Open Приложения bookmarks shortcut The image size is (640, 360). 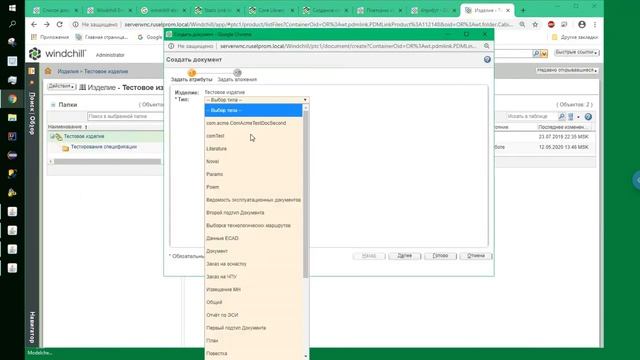(50, 37)
